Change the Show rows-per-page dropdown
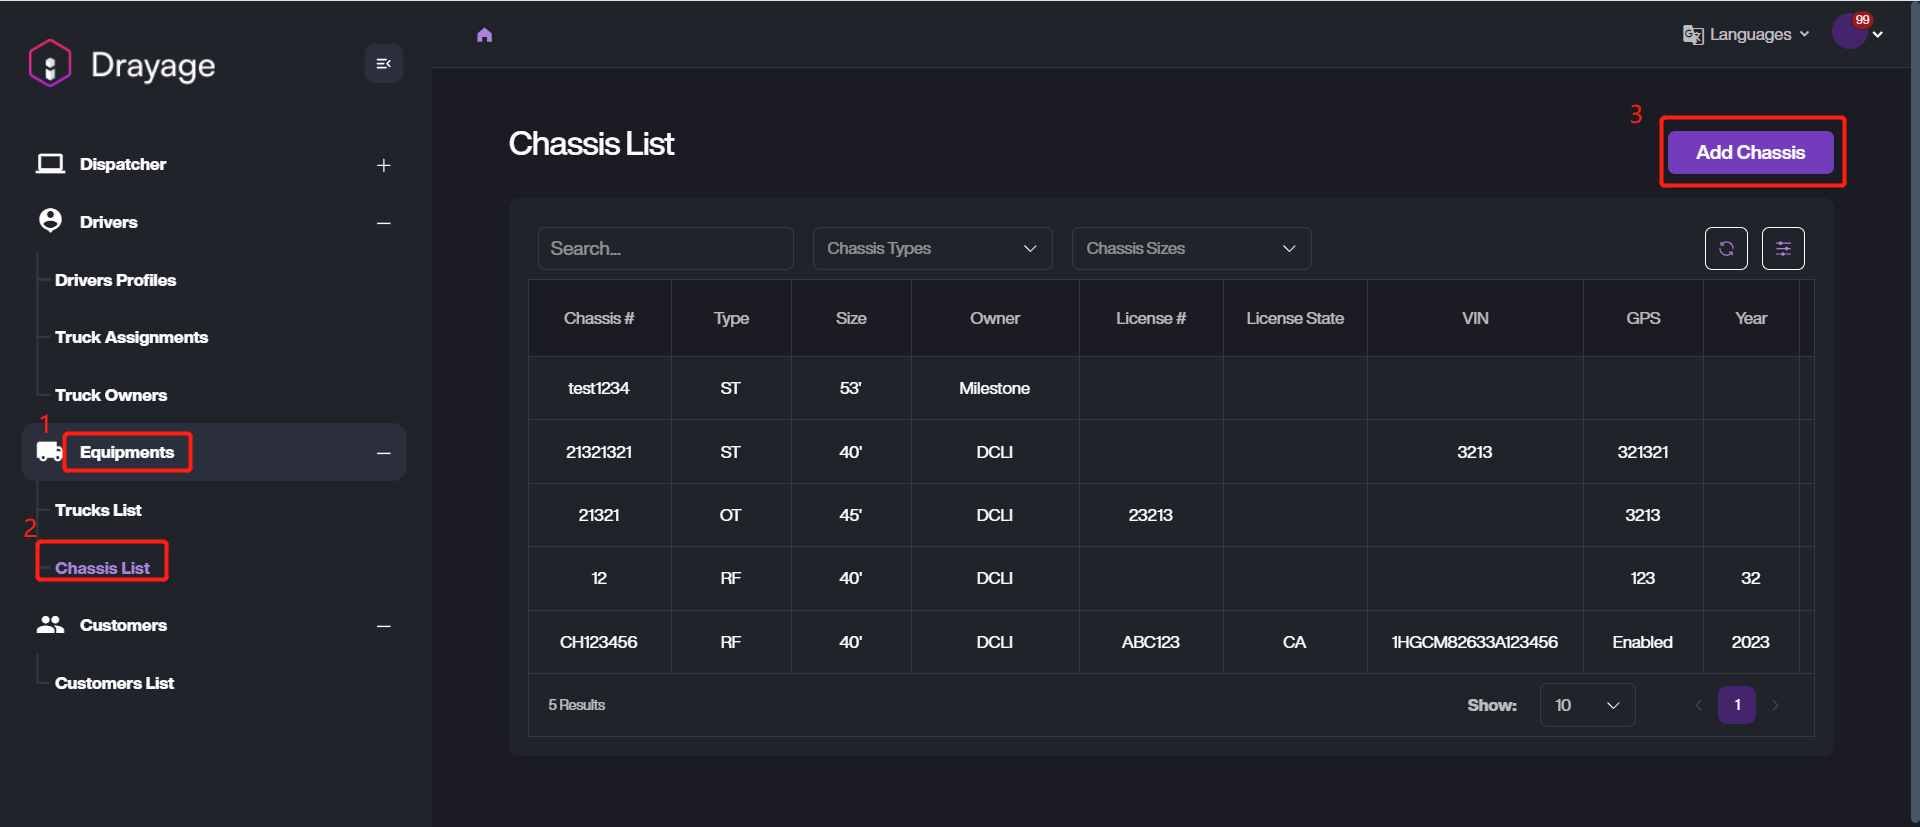The image size is (1920, 827). (x=1587, y=705)
